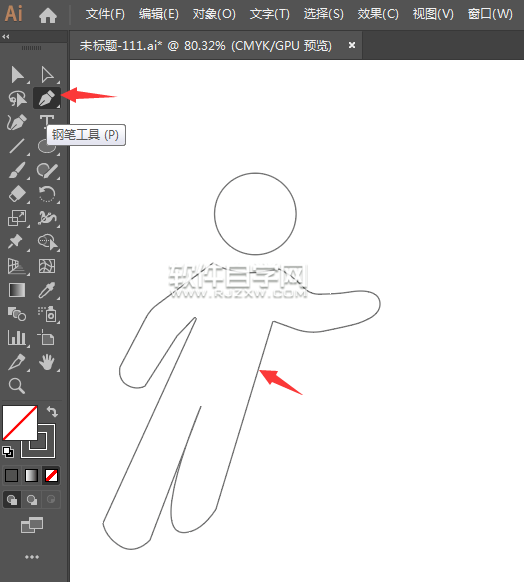Image resolution: width=524 pixels, height=582 pixels.
Task: Click the Fill color box
Action: [x=20, y=423]
